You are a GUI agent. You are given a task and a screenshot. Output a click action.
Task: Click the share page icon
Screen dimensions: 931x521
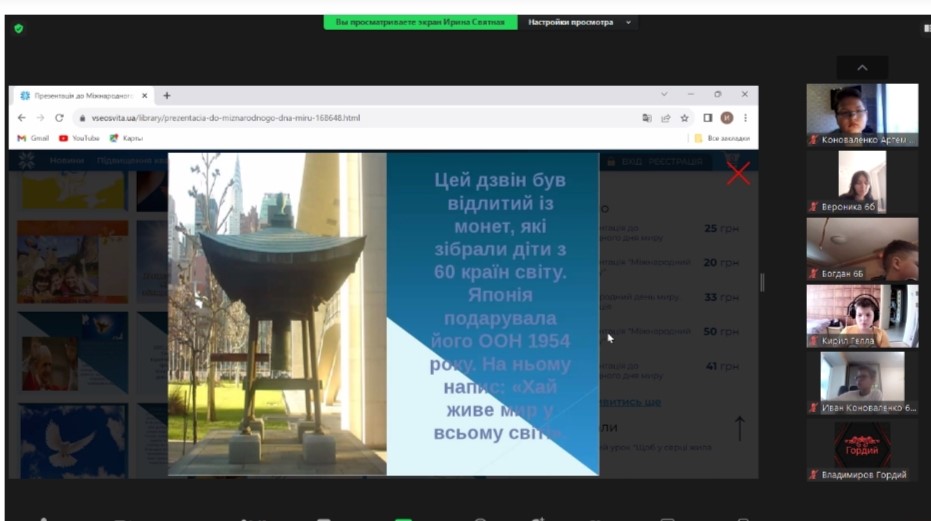pyautogui.click(x=666, y=118)
